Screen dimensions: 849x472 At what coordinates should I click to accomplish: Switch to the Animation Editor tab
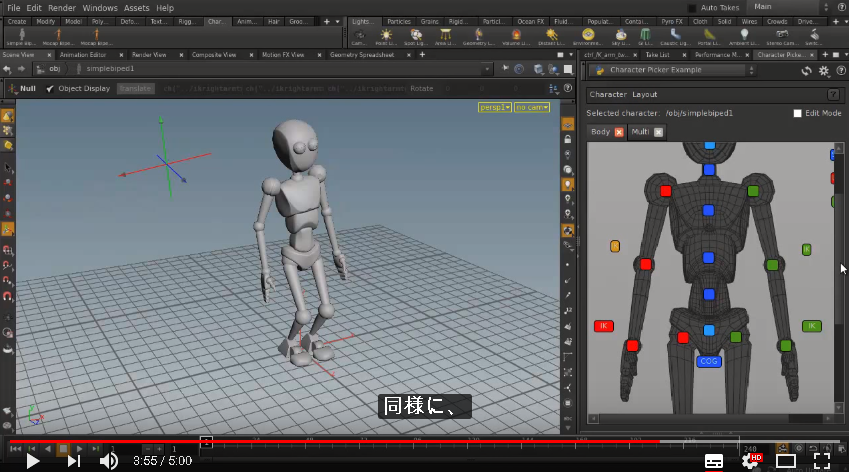click(x=83, y=55)
